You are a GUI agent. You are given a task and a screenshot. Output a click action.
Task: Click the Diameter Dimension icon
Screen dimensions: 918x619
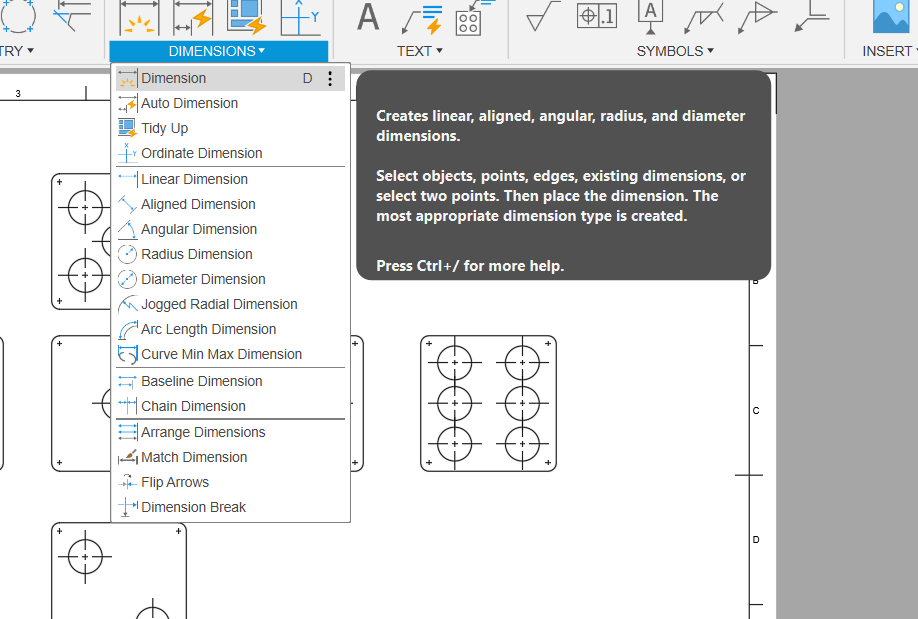(127, 279)
